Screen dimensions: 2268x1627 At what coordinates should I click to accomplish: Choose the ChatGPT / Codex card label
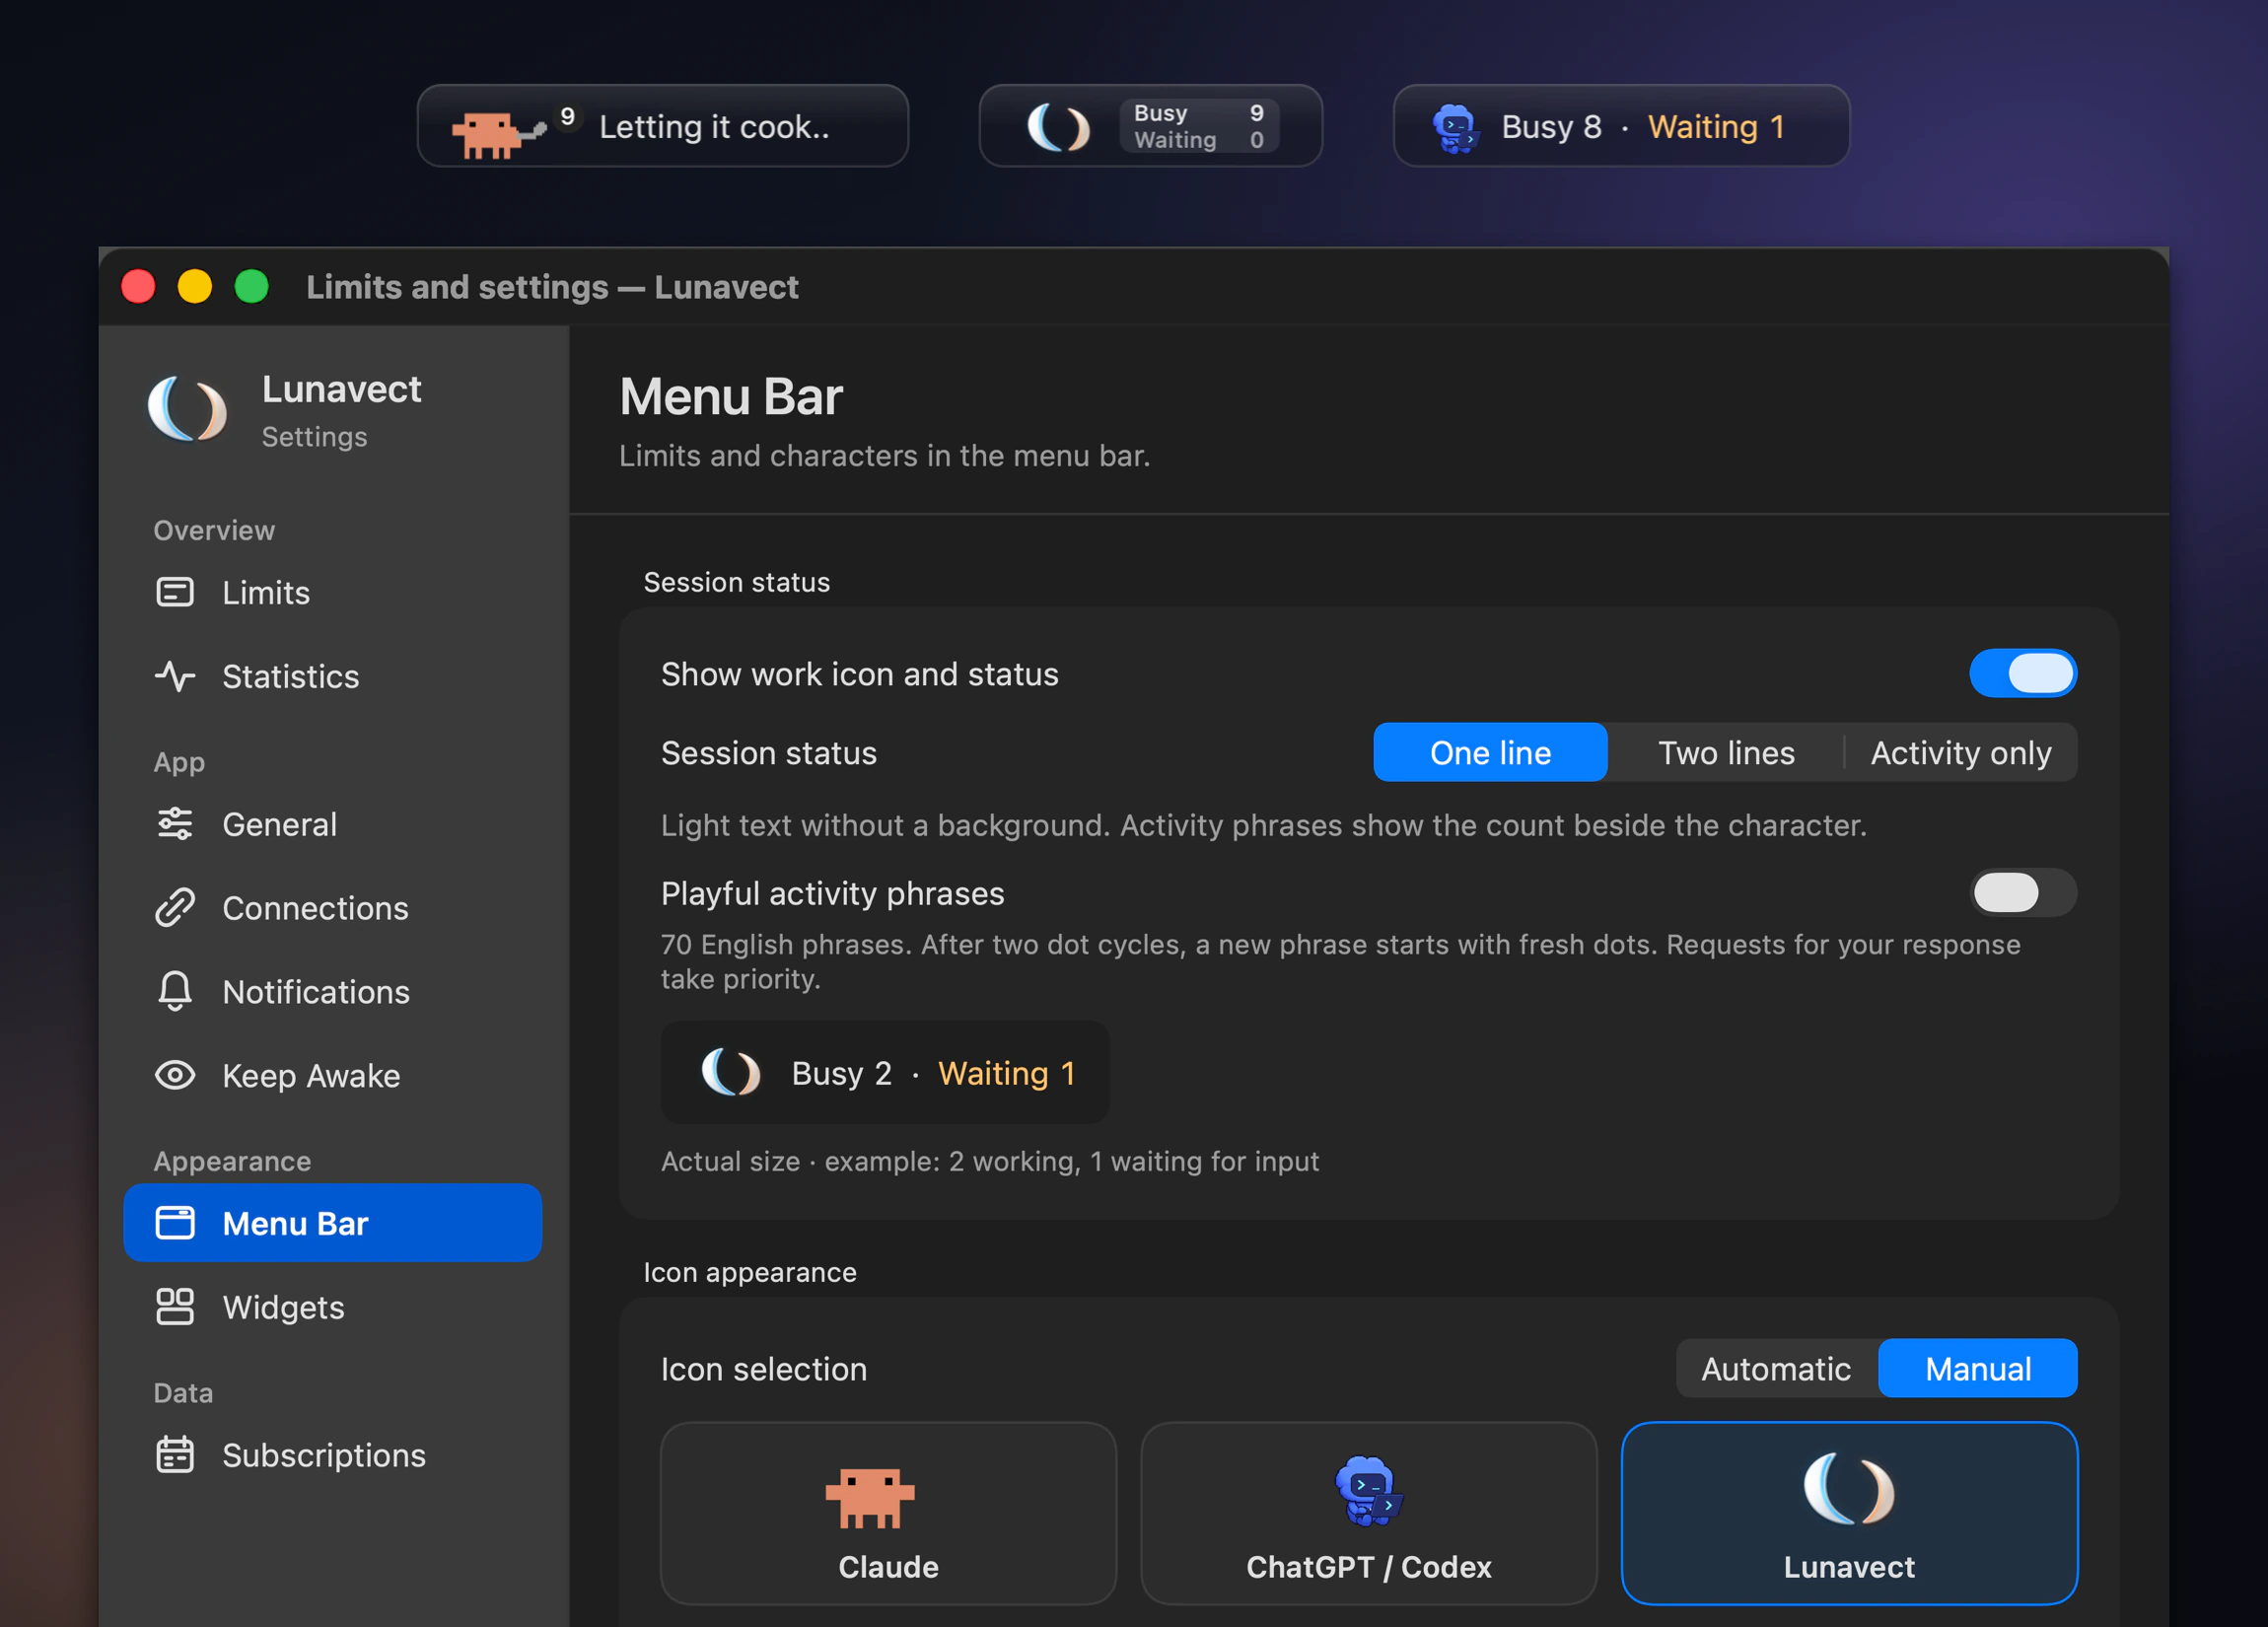point(1368,1566)
